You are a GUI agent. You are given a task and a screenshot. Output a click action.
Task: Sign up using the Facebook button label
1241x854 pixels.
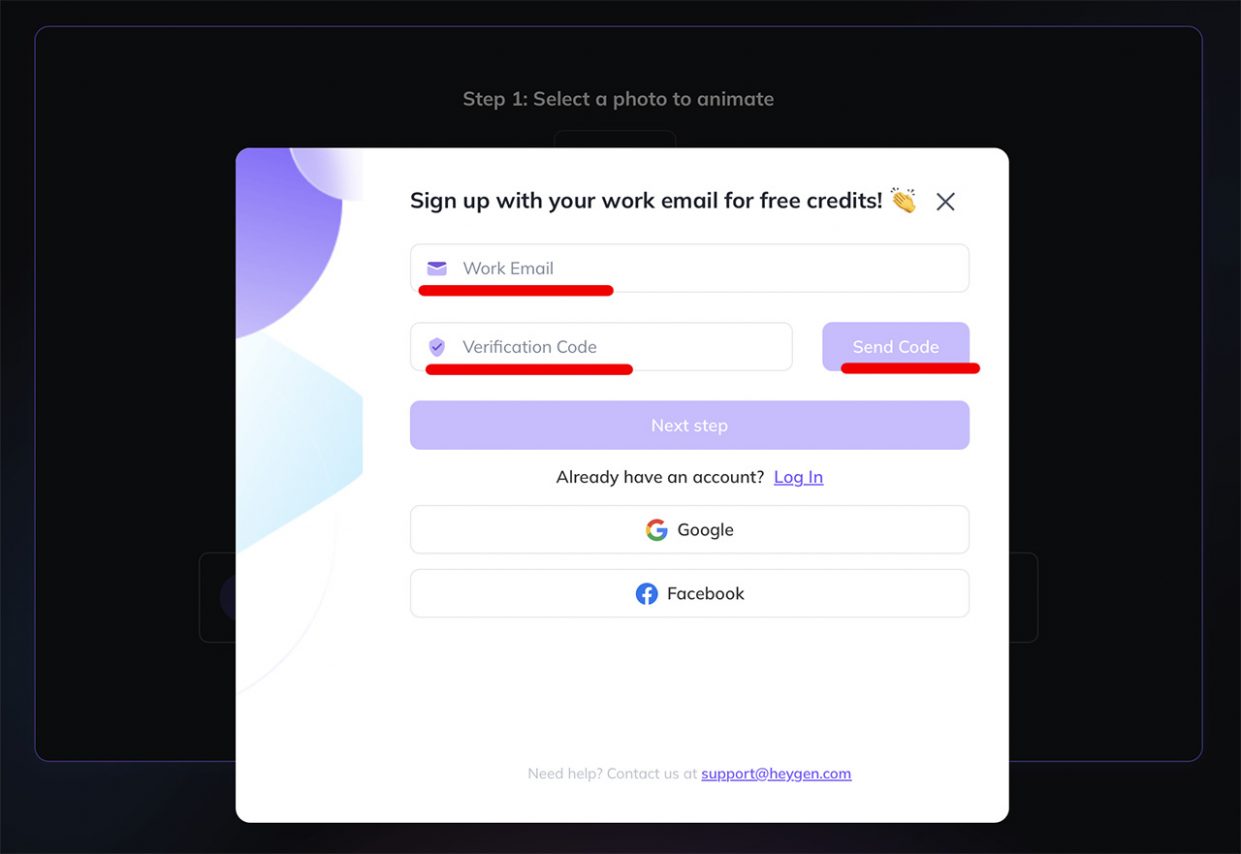click(705, 594)
